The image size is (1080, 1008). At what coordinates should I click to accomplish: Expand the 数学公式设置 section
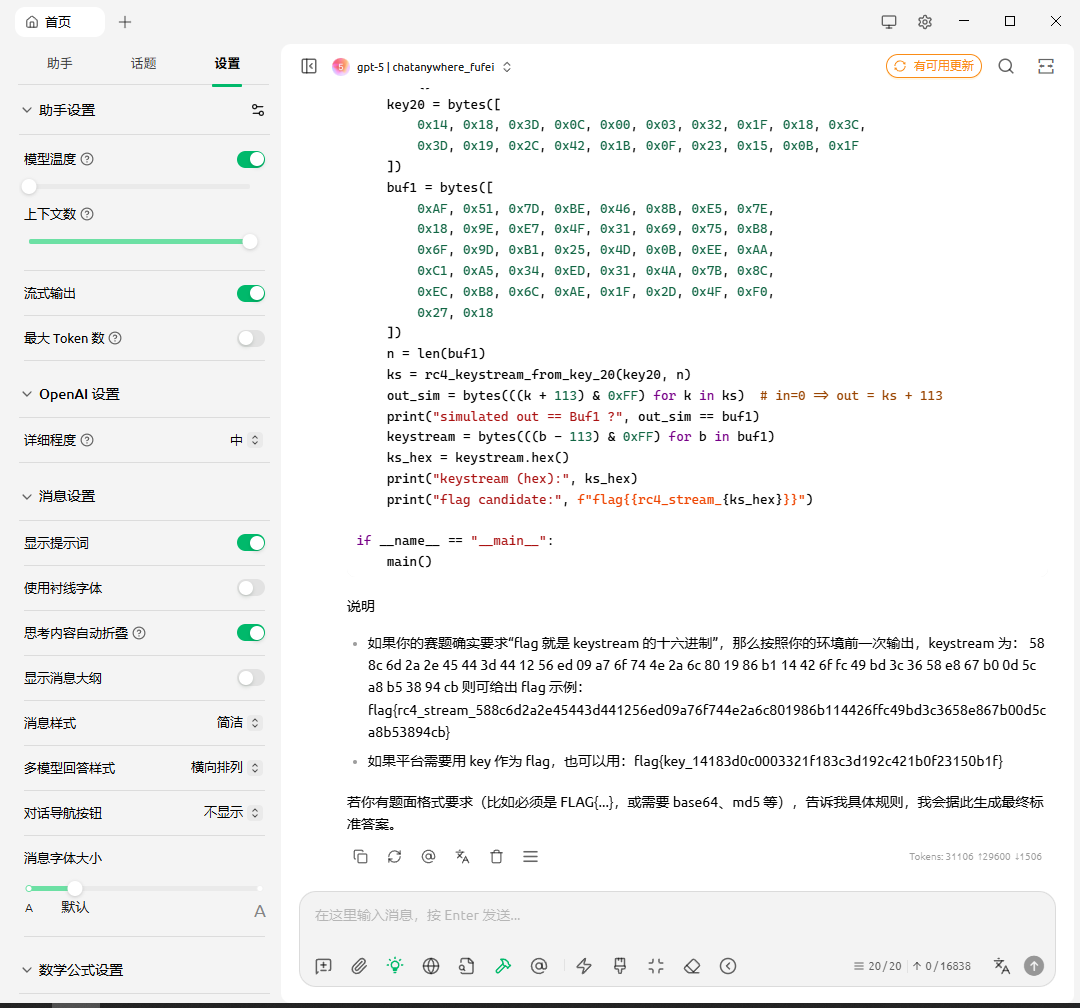click(80, 970)
